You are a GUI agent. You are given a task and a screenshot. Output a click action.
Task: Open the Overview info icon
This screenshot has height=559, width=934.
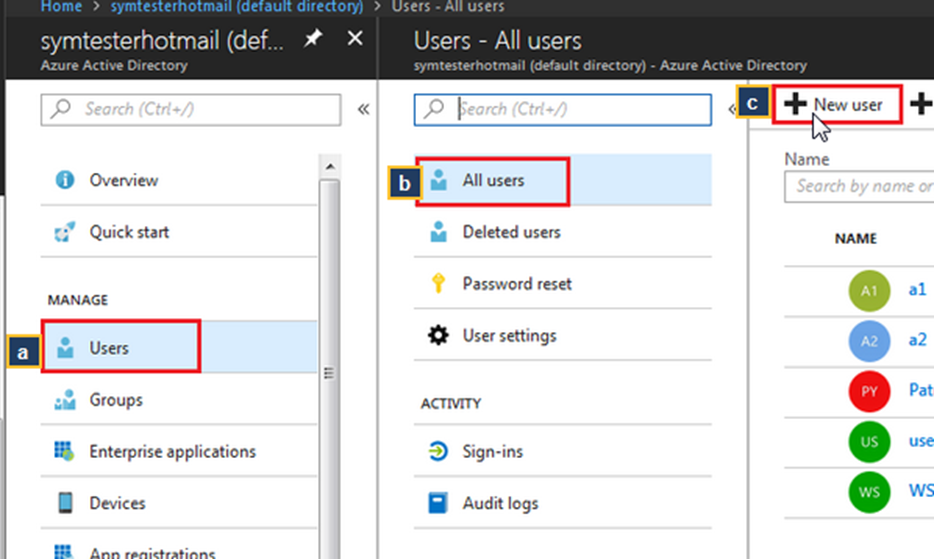click(x=66, y=180)
